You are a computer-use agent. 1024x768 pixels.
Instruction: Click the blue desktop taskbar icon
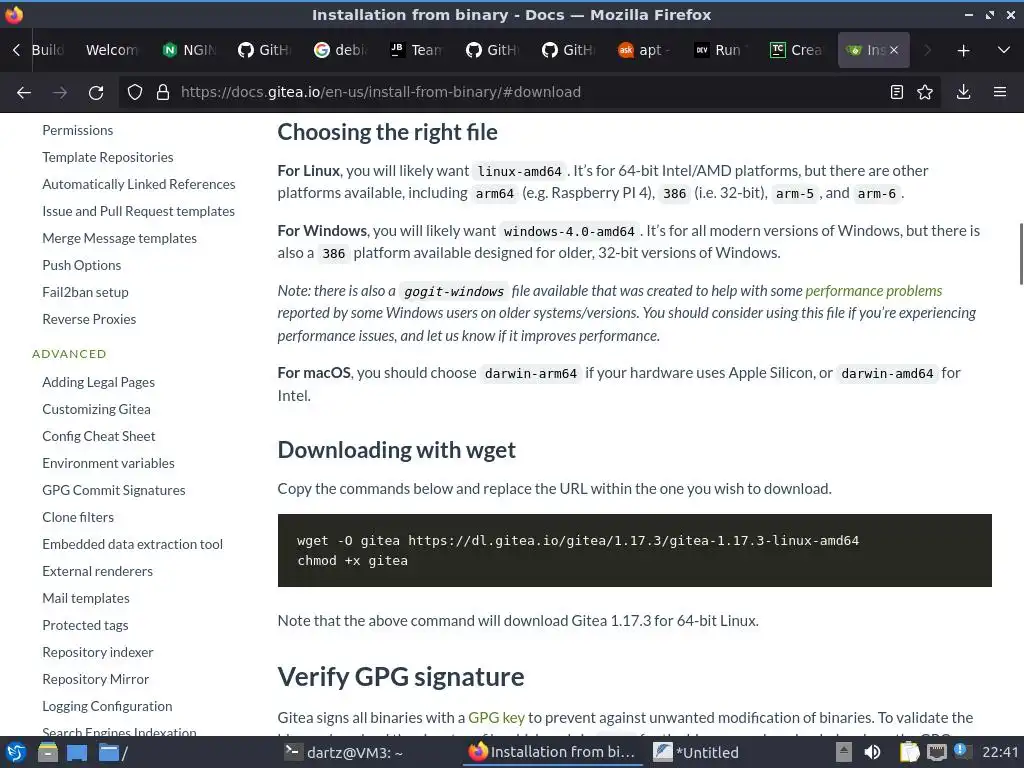point(77,753)
